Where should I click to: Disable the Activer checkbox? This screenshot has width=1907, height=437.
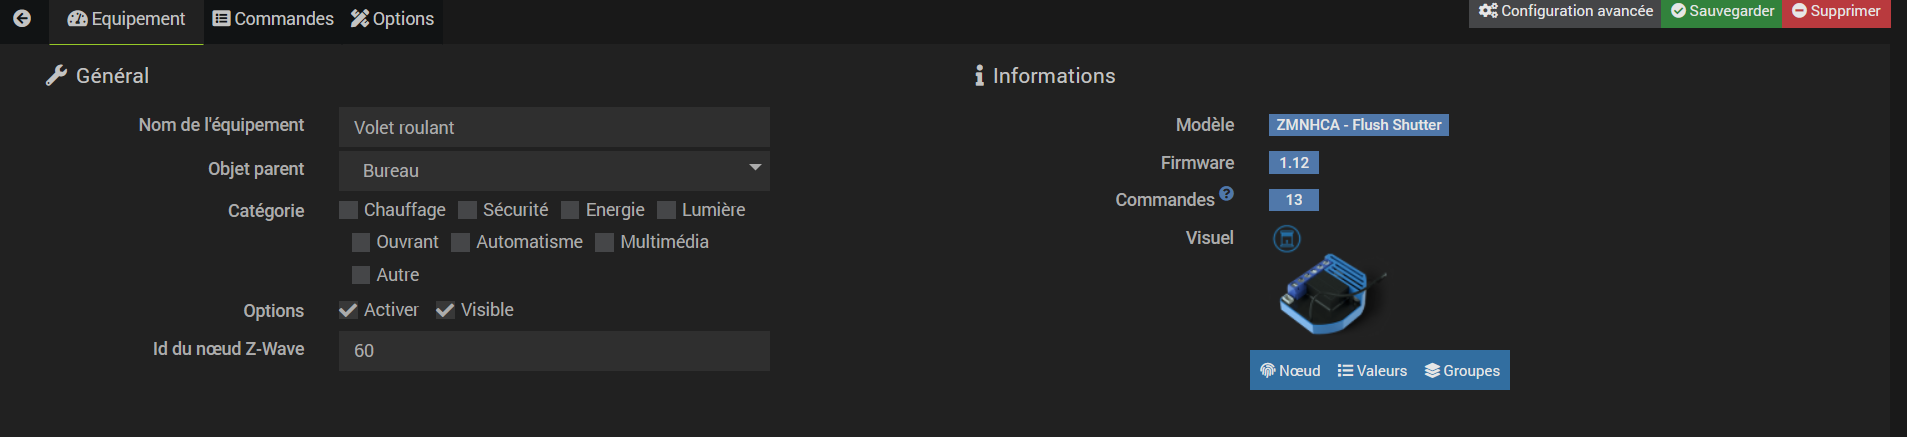pyautogui.click(x=348, y=310)
